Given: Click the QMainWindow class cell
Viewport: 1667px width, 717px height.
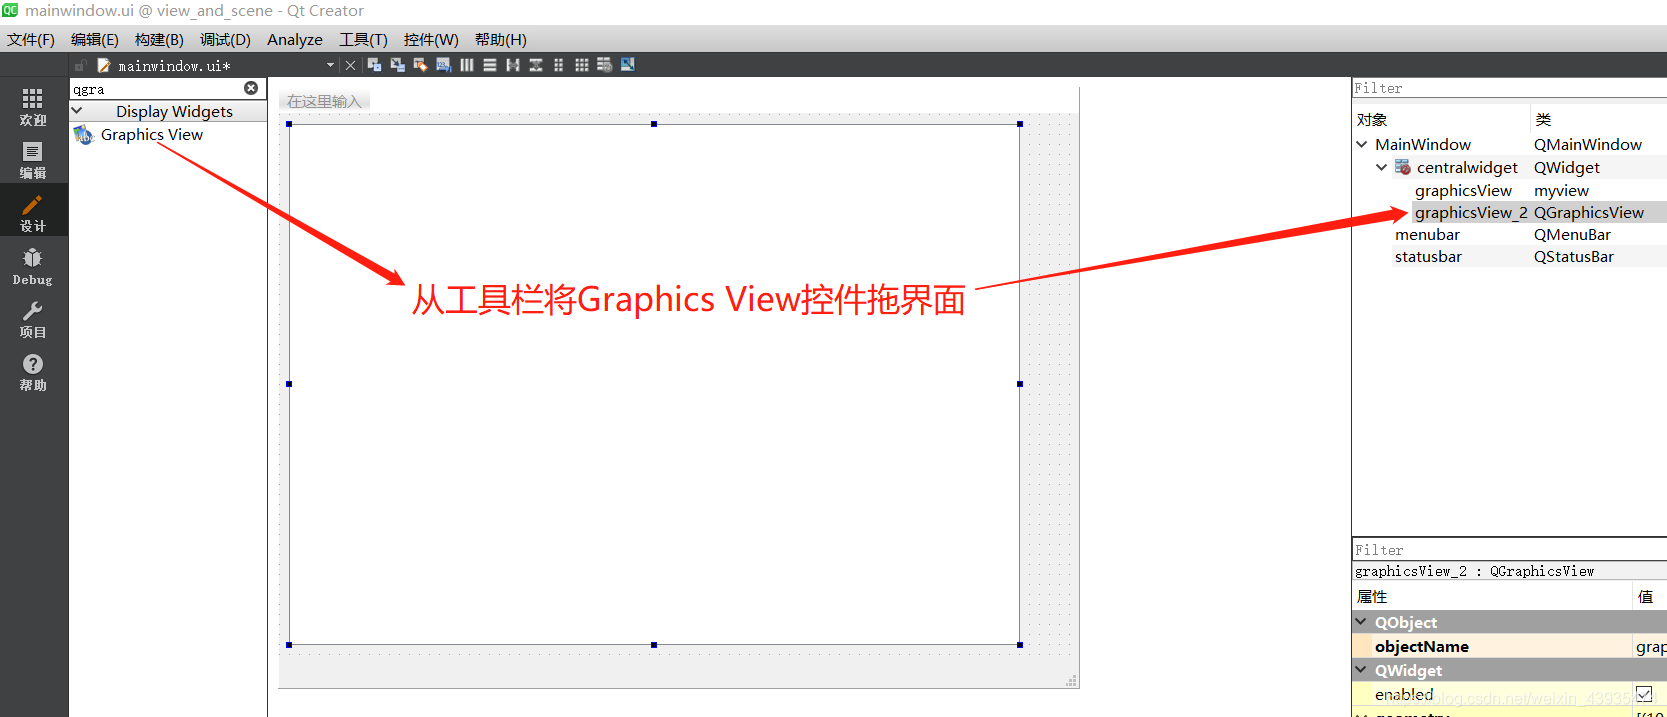Looking at the screenshot, I should [x=1588, y=144].
